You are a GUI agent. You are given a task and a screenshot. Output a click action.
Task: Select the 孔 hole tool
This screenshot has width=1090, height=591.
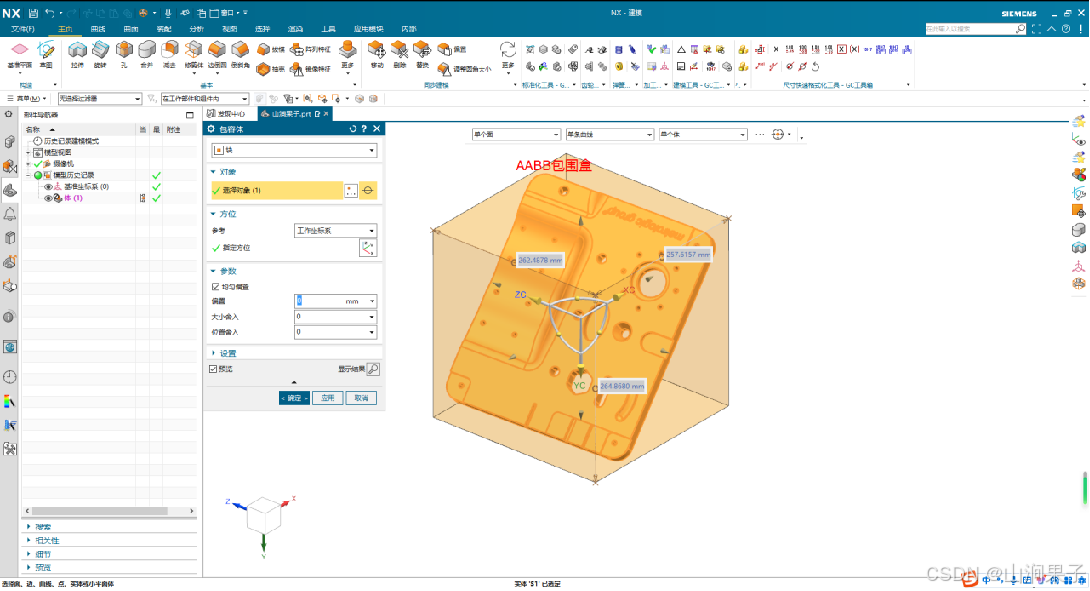124,54
